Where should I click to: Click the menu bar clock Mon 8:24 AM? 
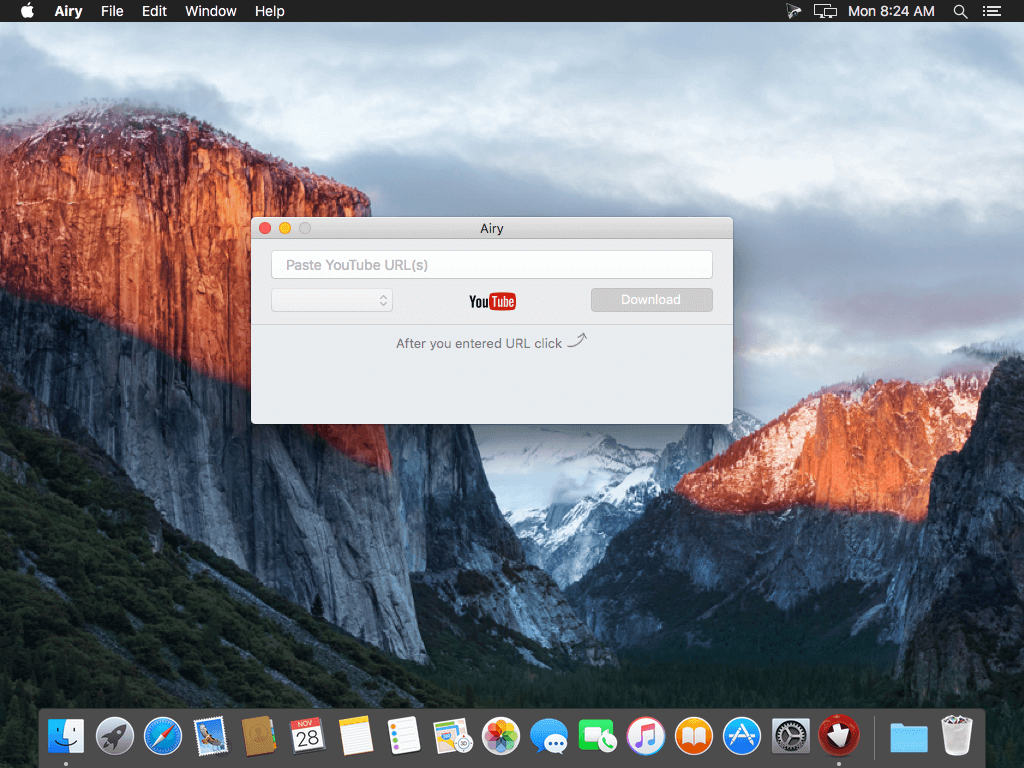(891, 11)
